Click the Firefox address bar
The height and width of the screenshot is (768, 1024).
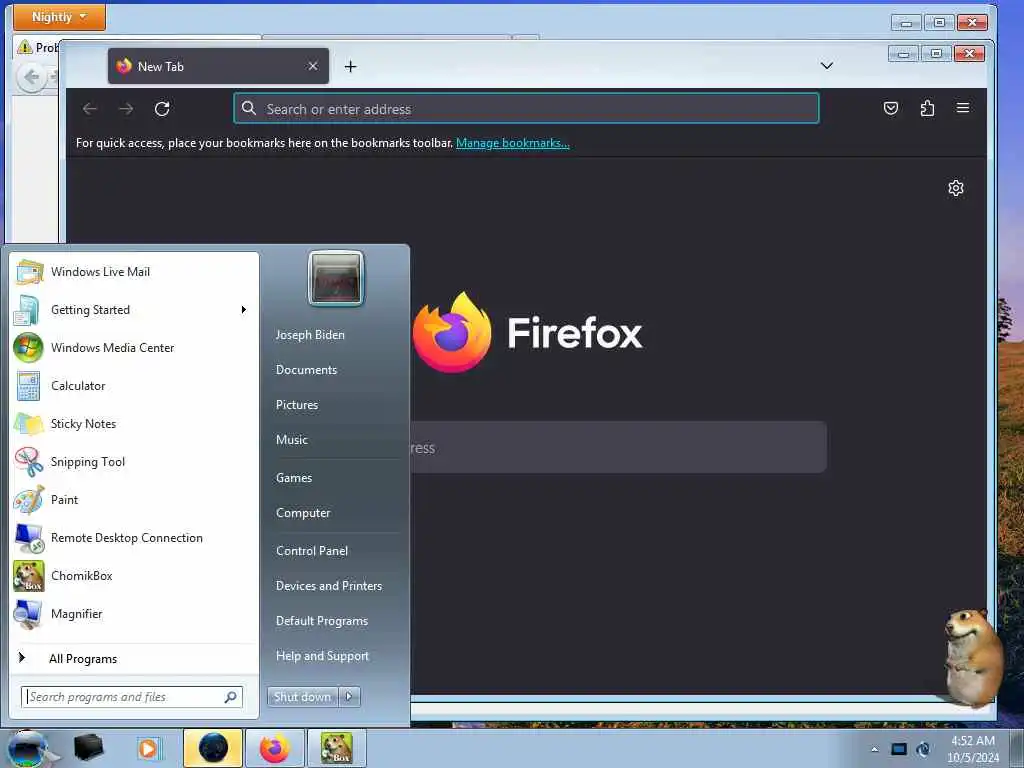[x=526, y=108]
